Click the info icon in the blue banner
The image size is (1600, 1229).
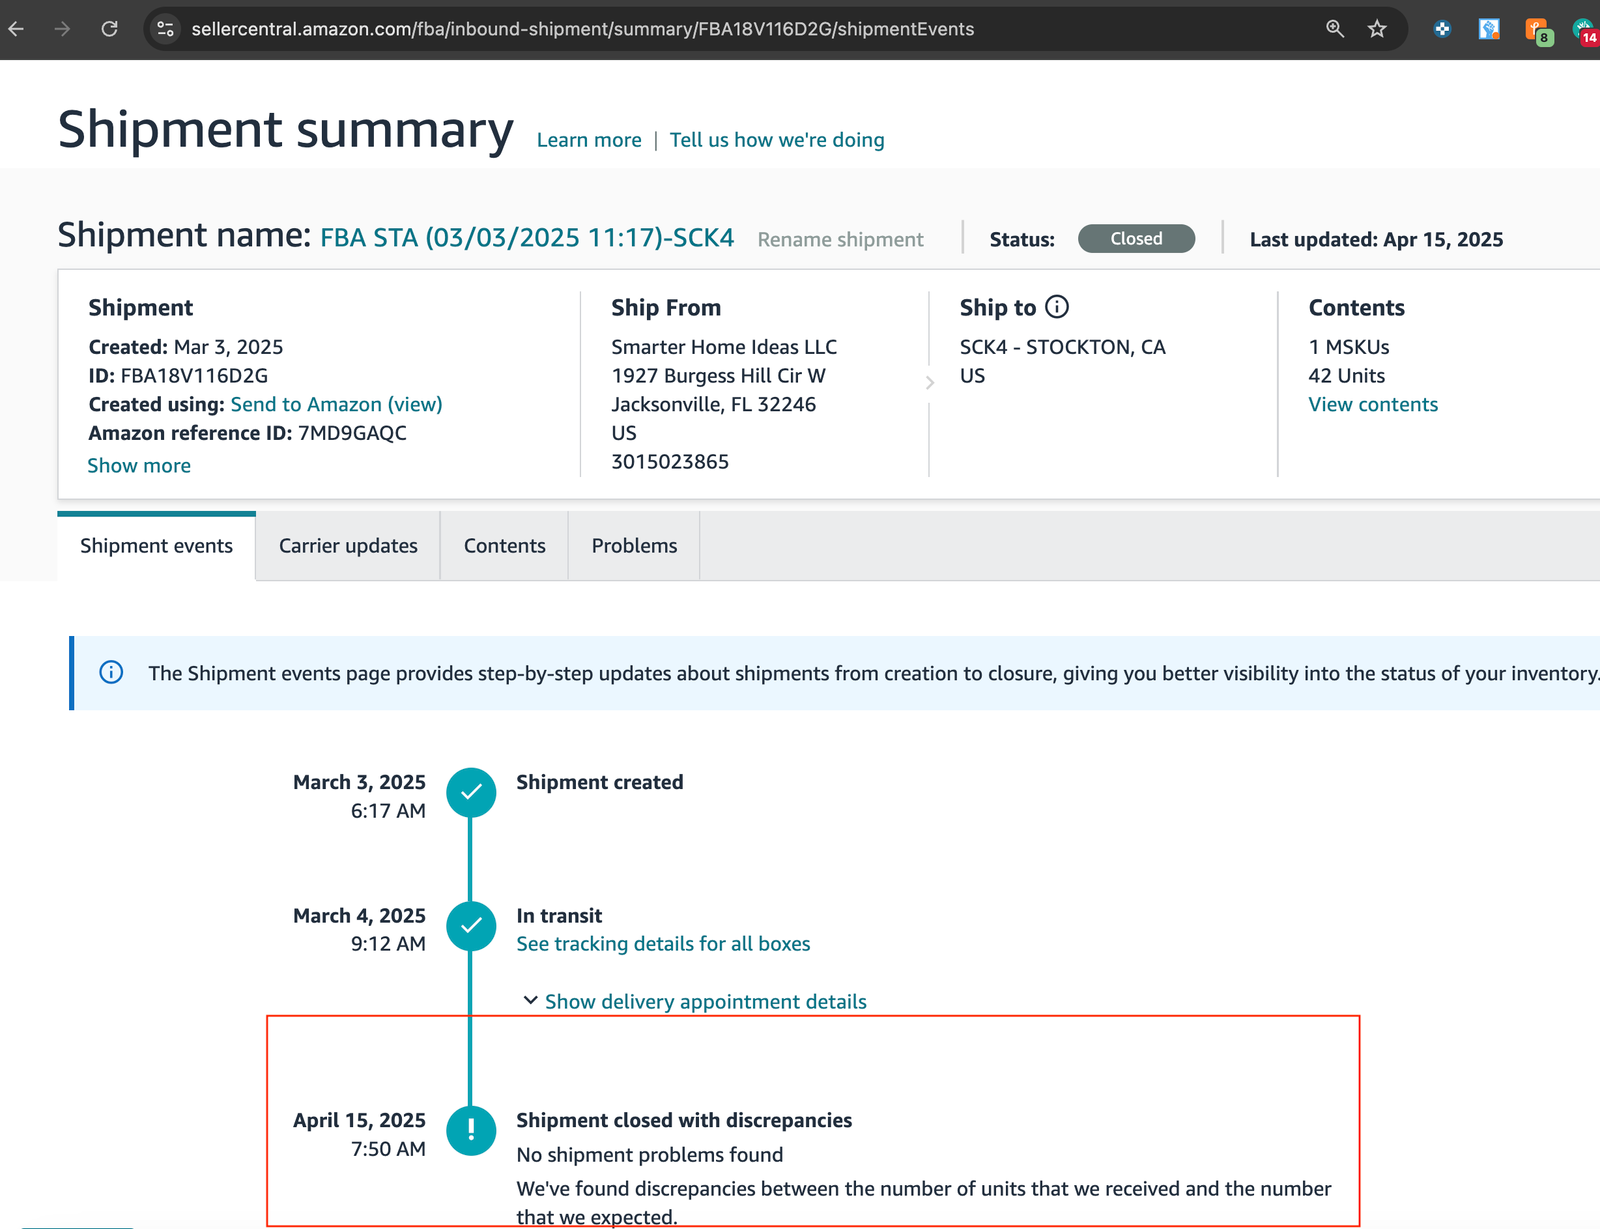[x=111, y=672]
